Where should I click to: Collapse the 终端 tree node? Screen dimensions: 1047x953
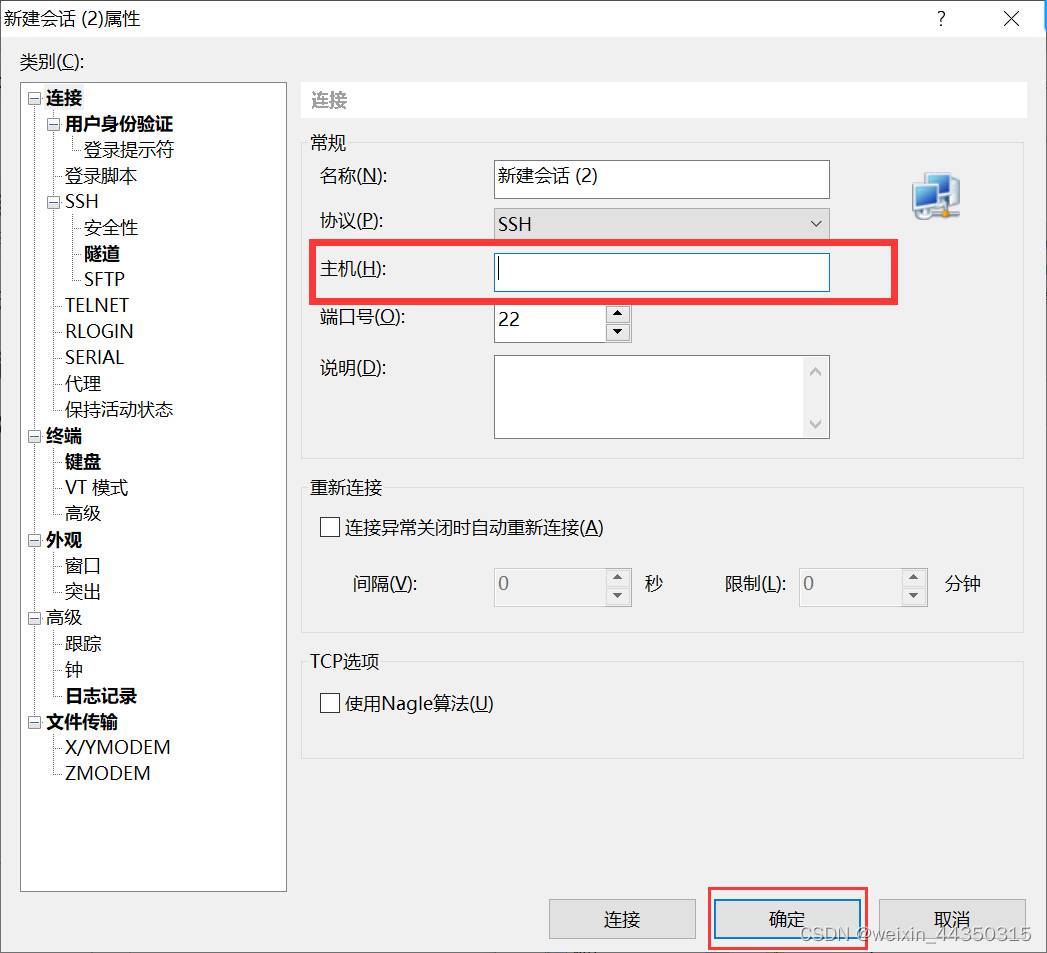34,437
